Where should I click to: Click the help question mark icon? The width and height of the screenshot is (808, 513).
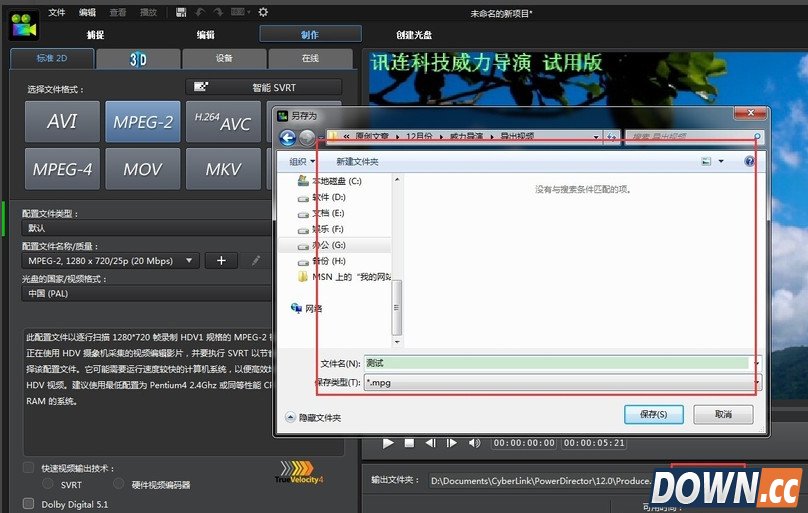749,162
